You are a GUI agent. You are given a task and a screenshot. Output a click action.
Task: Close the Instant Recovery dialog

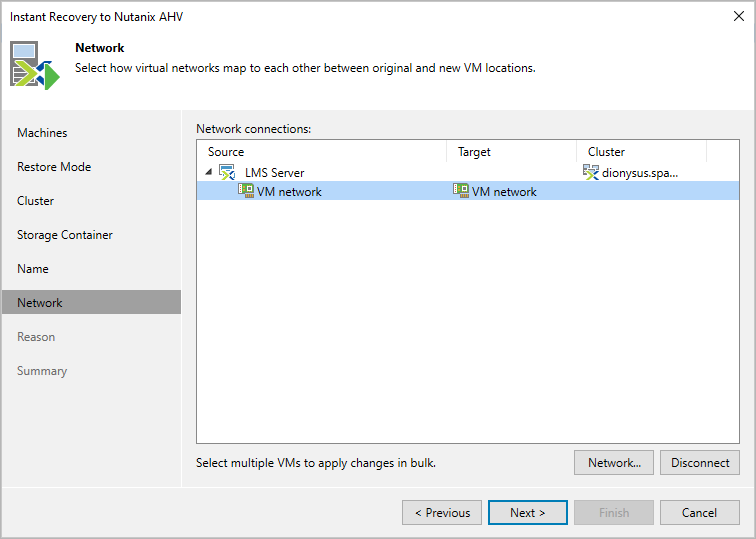[738, 17]
